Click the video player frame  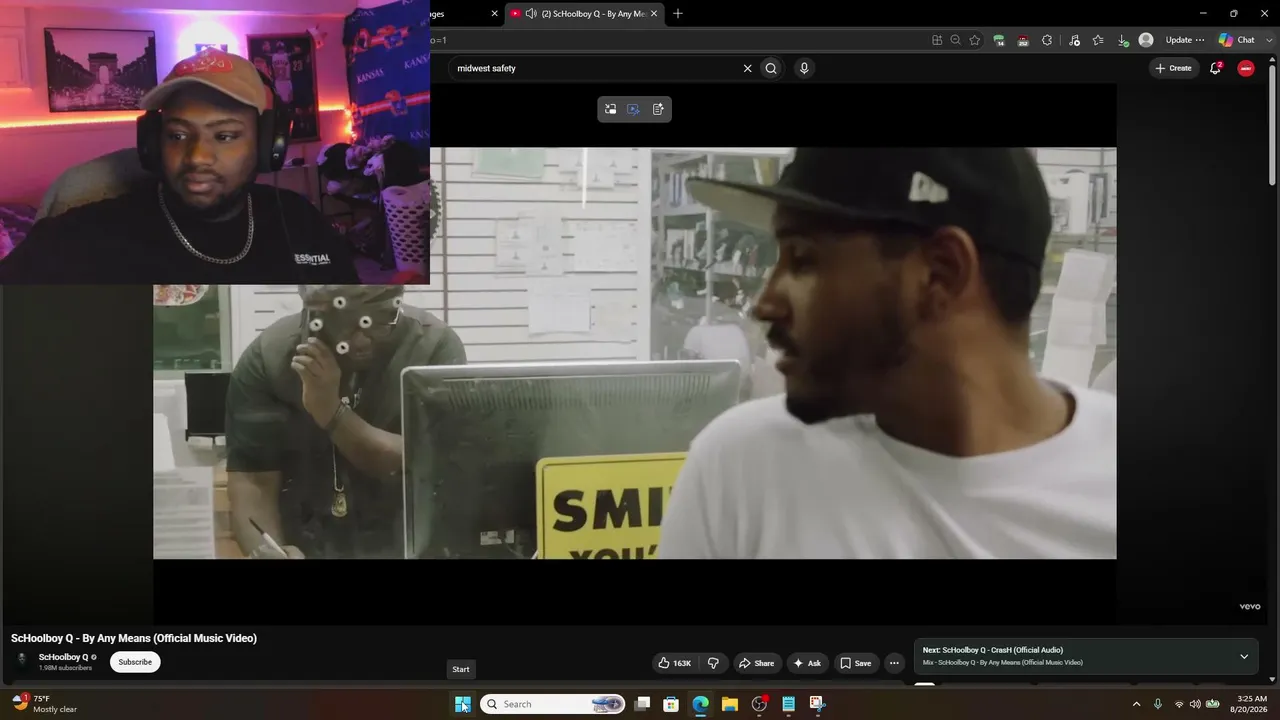[634, 353]
